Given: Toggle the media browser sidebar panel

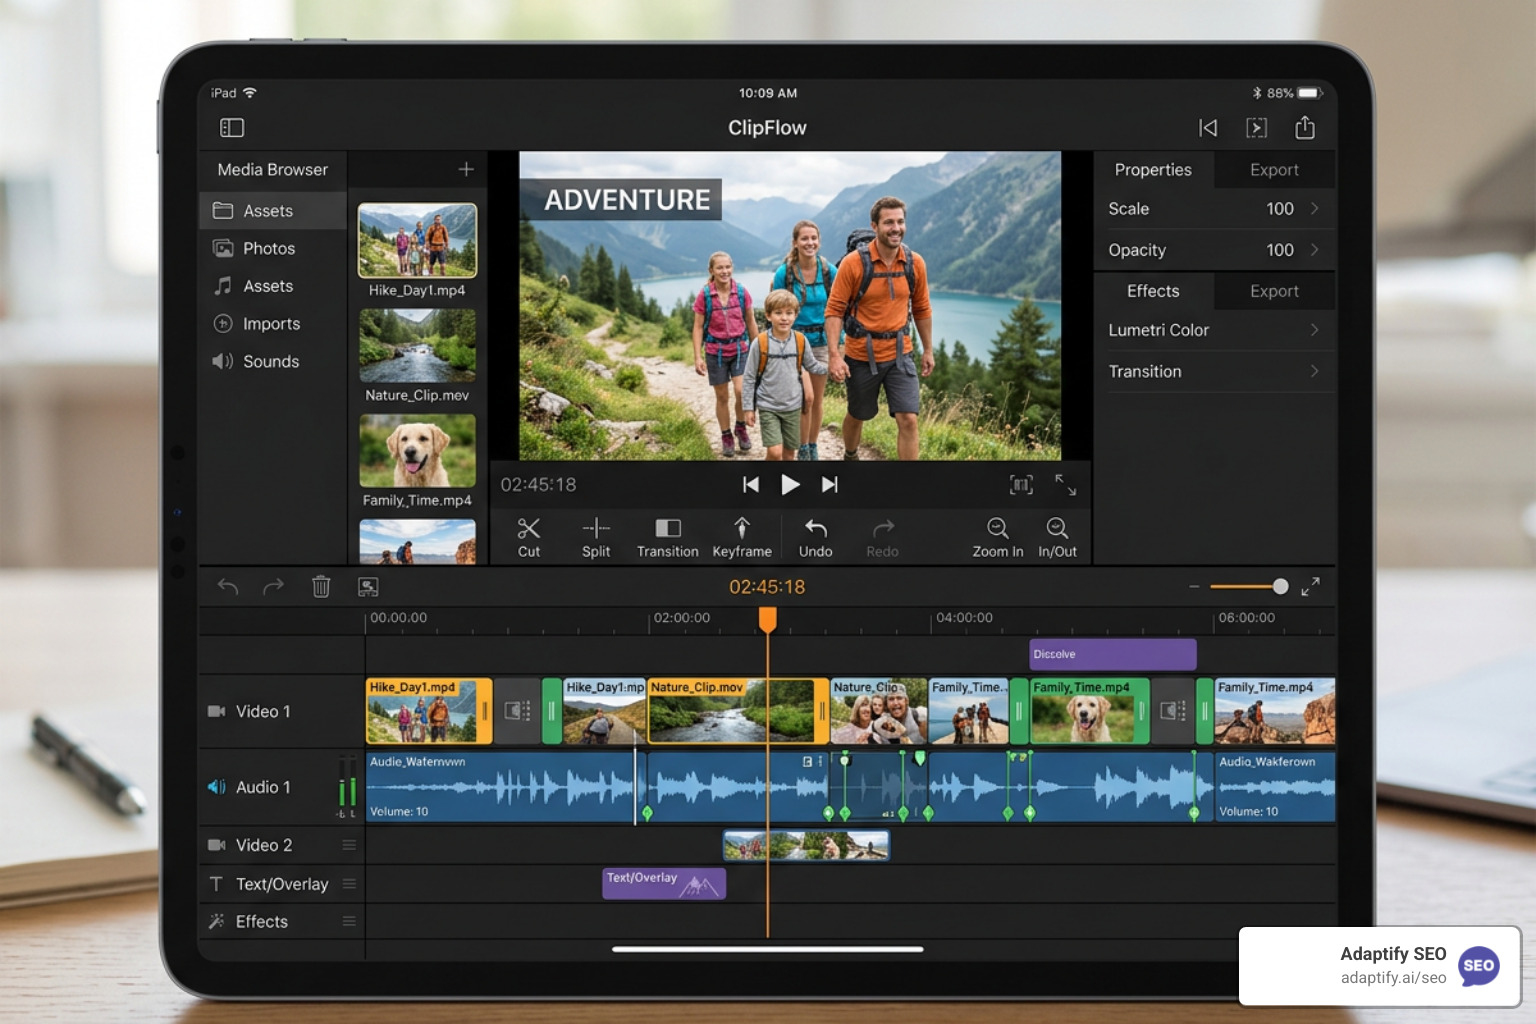Looking at the screenshot, I should click(x=231, y=127).
